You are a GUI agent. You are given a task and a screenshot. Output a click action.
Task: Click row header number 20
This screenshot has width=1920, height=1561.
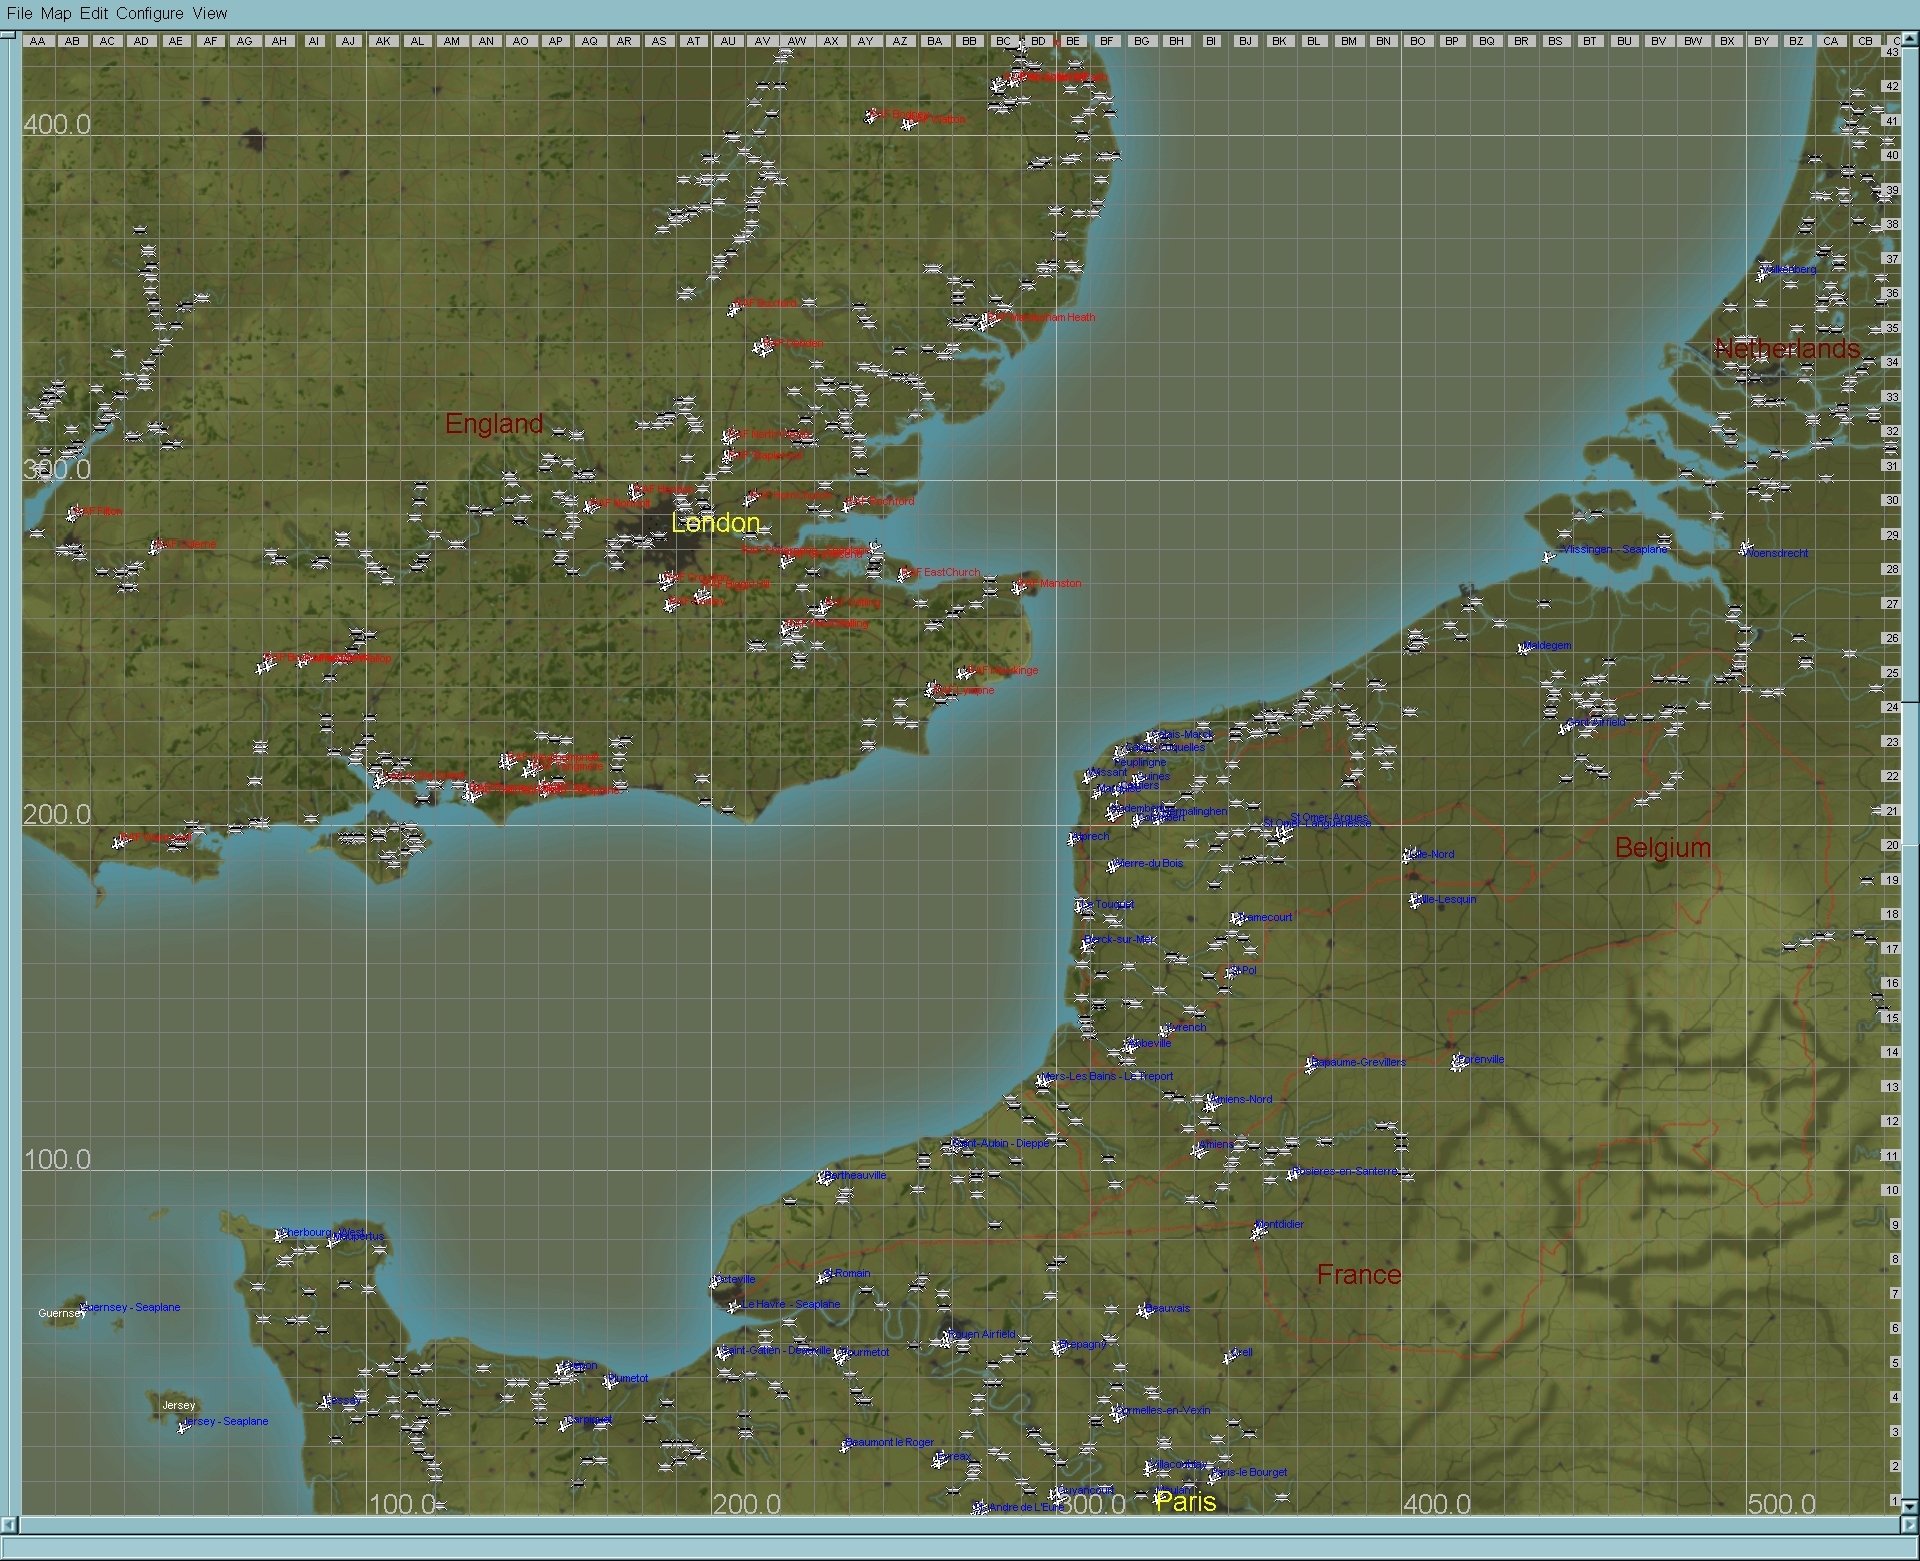(1891, 845)
